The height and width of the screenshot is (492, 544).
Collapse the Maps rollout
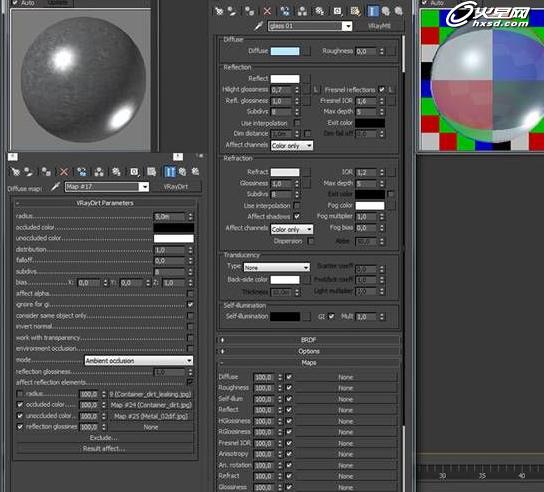(308, 363)
